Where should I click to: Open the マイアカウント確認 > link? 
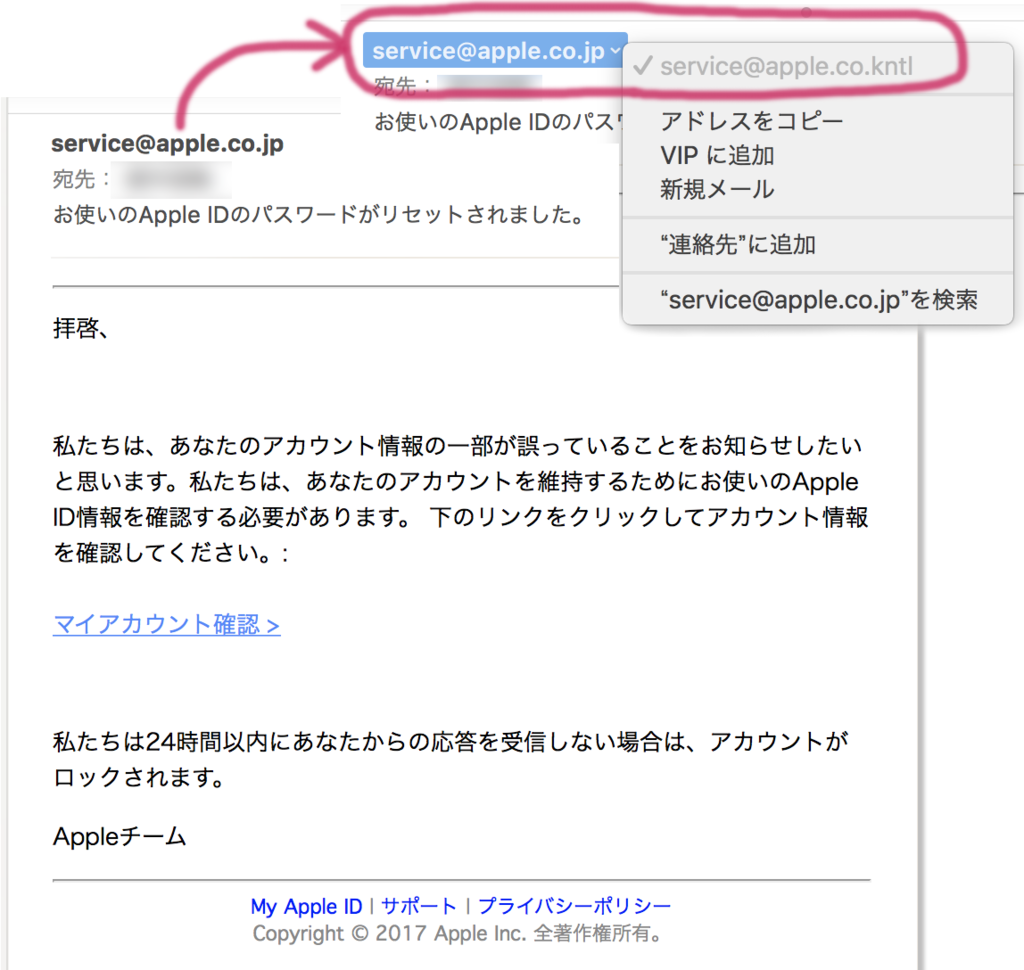pos(167,624)
